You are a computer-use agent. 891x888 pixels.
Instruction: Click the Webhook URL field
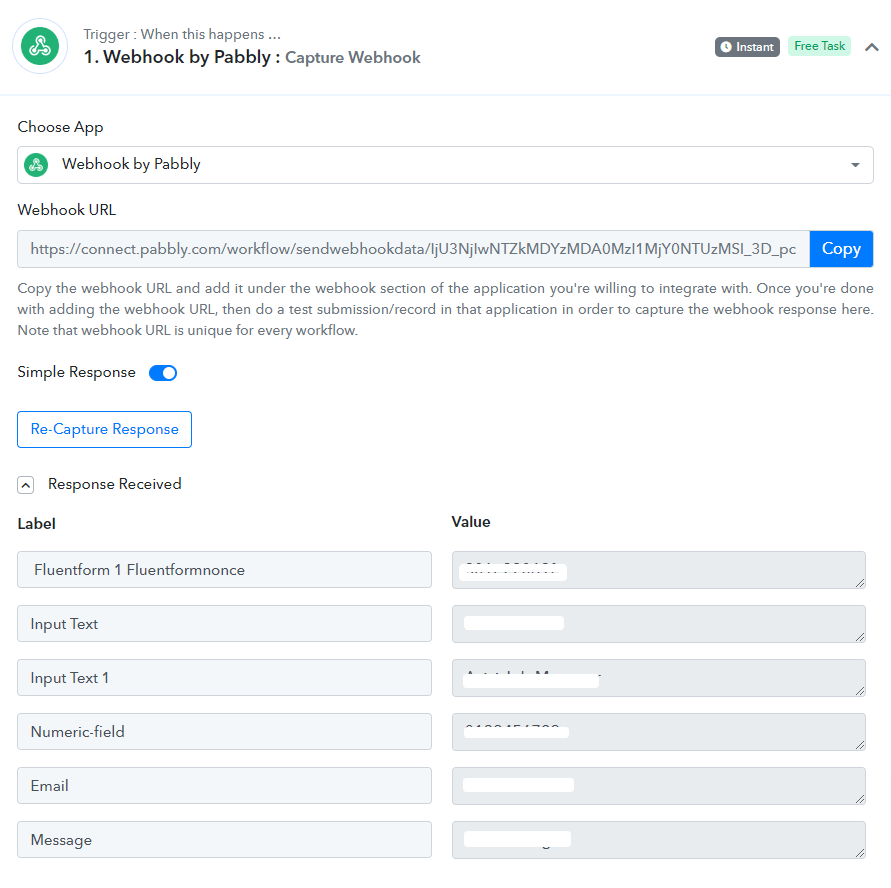[x=413, y=249]
